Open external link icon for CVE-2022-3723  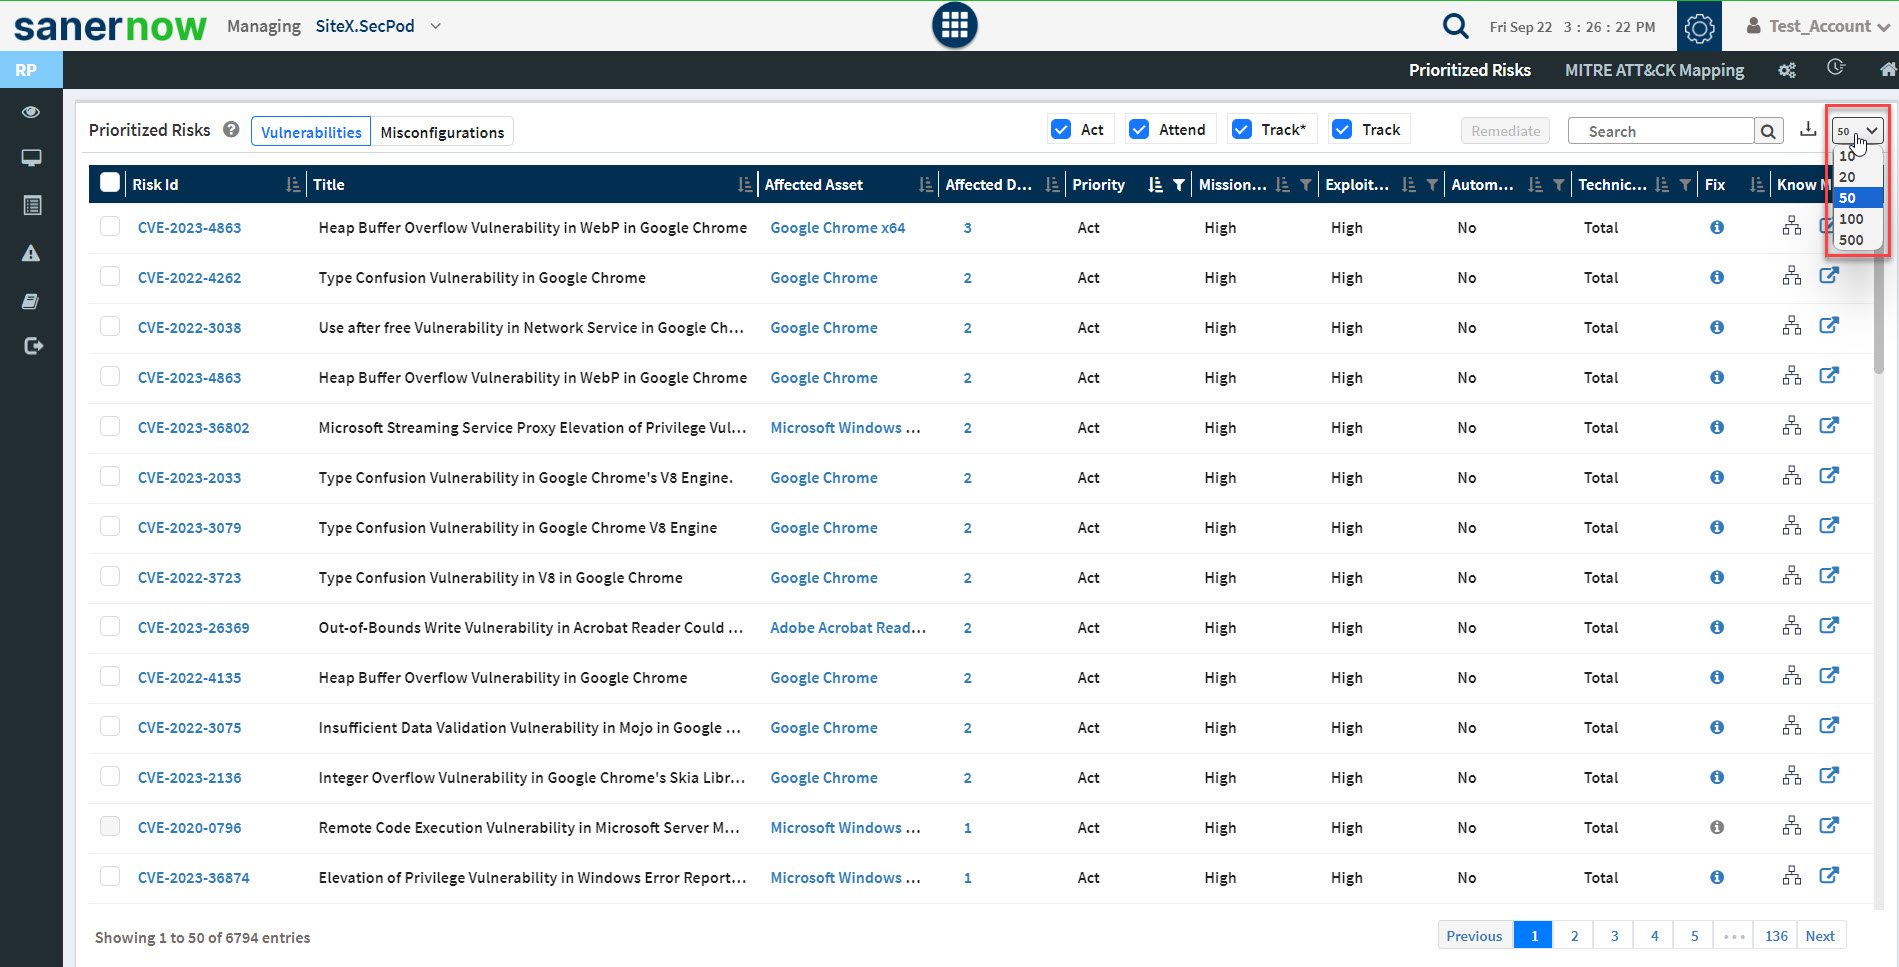[x=1829, y=576]
